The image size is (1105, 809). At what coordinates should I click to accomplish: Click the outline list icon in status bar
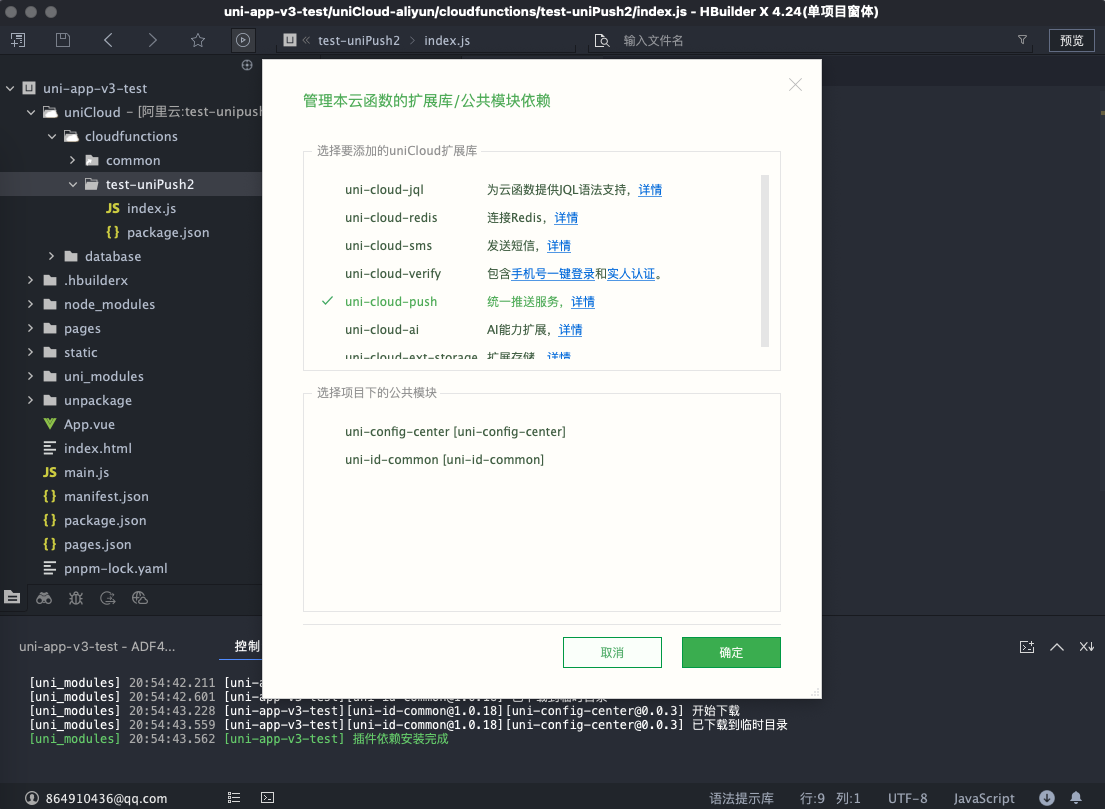point(234,798)
